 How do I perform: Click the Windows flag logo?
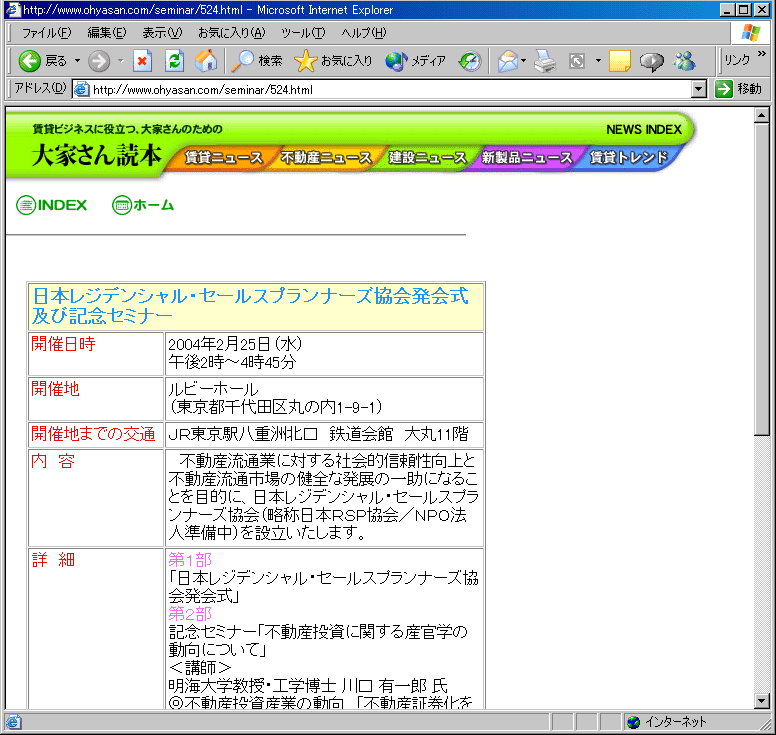tap(751, 33)
